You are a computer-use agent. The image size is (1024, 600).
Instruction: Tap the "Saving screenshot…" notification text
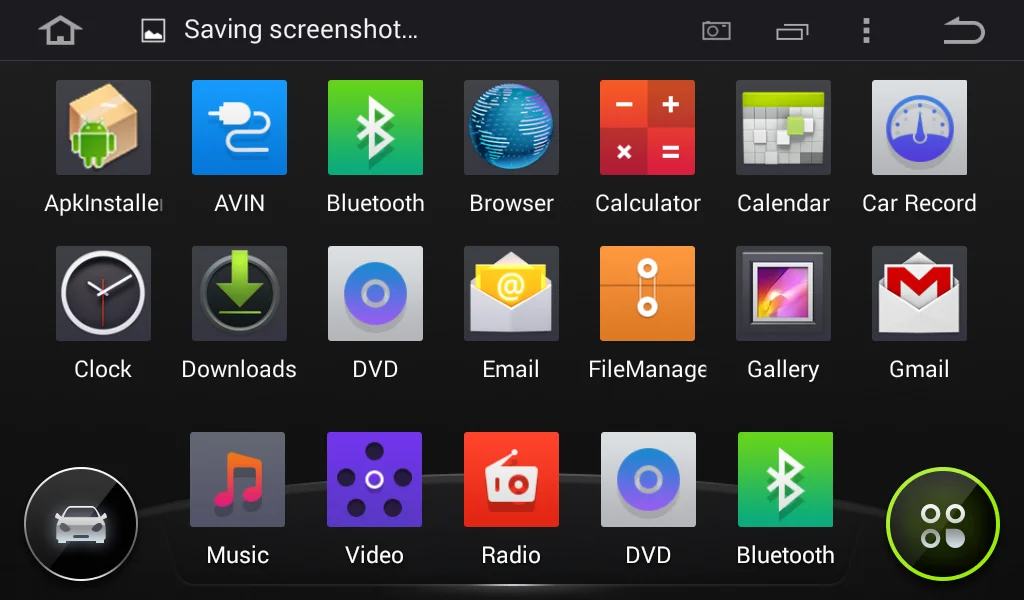301,29
